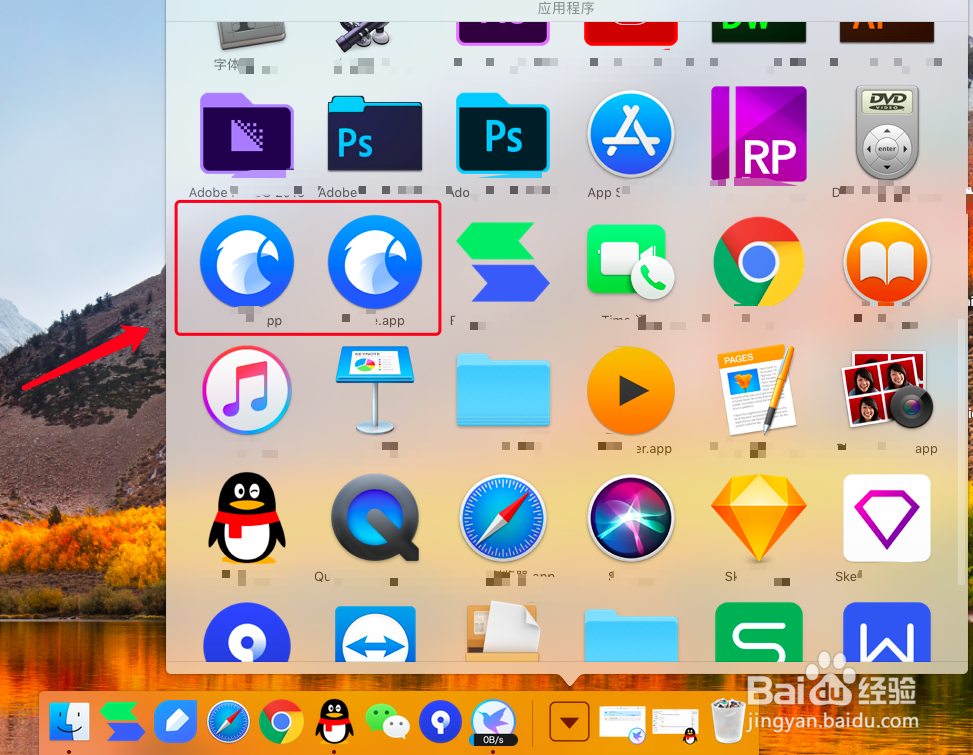973x755 pixels.
Task: Launch Axure RP from the applications grid
Action: pyautogui.click(x=759, y=135)
